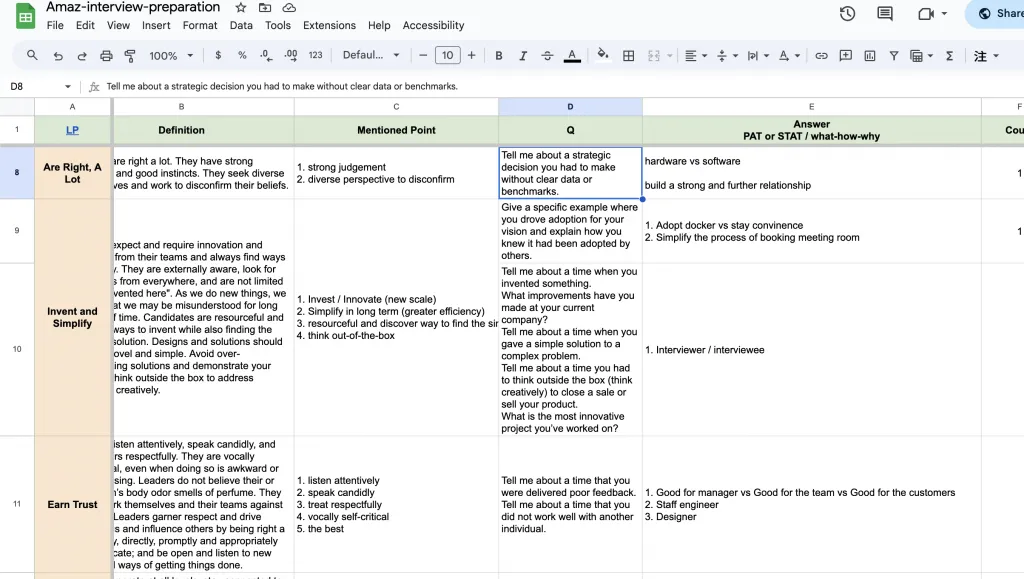
Task: Click the insert chart icon
Action: [870, 56]
